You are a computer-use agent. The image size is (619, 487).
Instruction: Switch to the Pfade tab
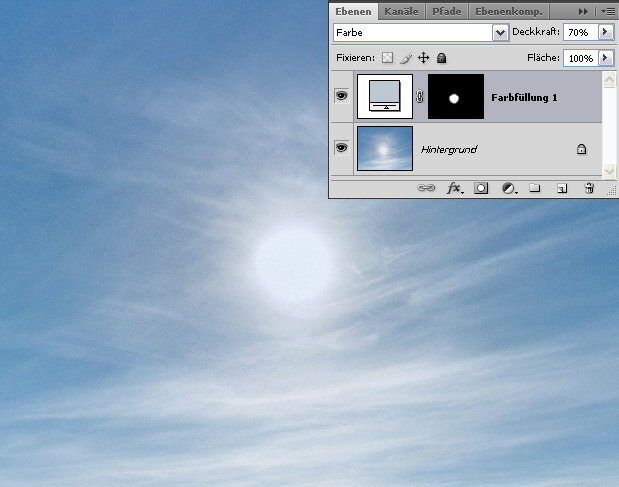pos(445,11)
